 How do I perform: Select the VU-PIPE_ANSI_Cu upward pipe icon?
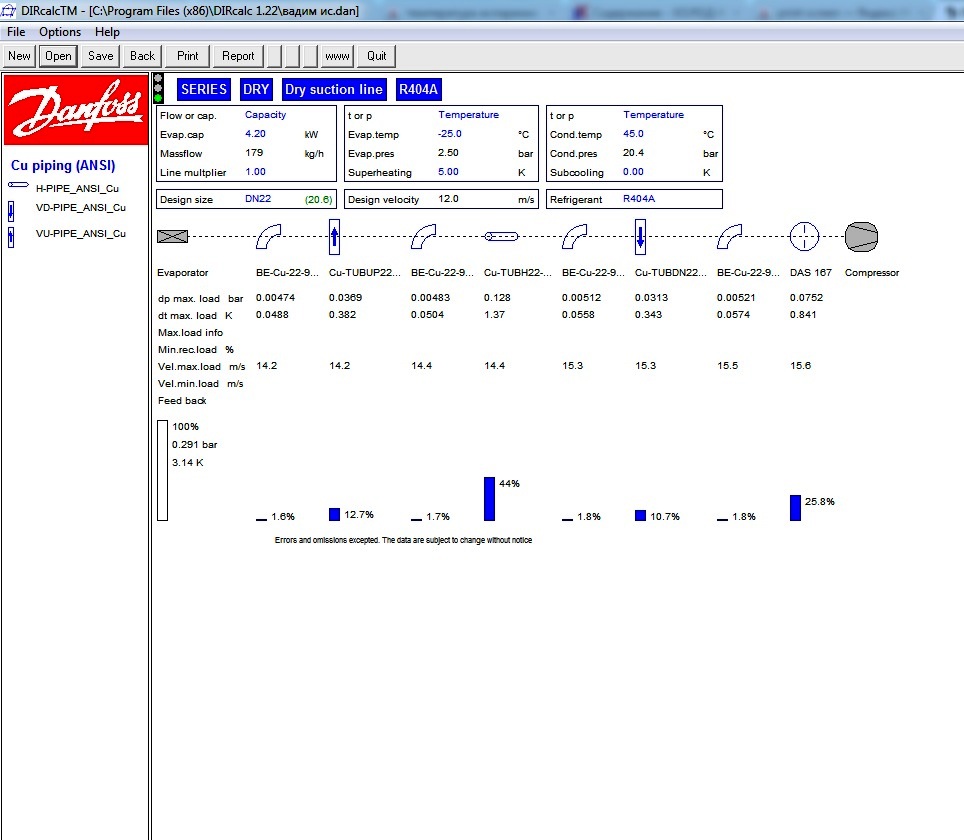[x=11, y=237]
